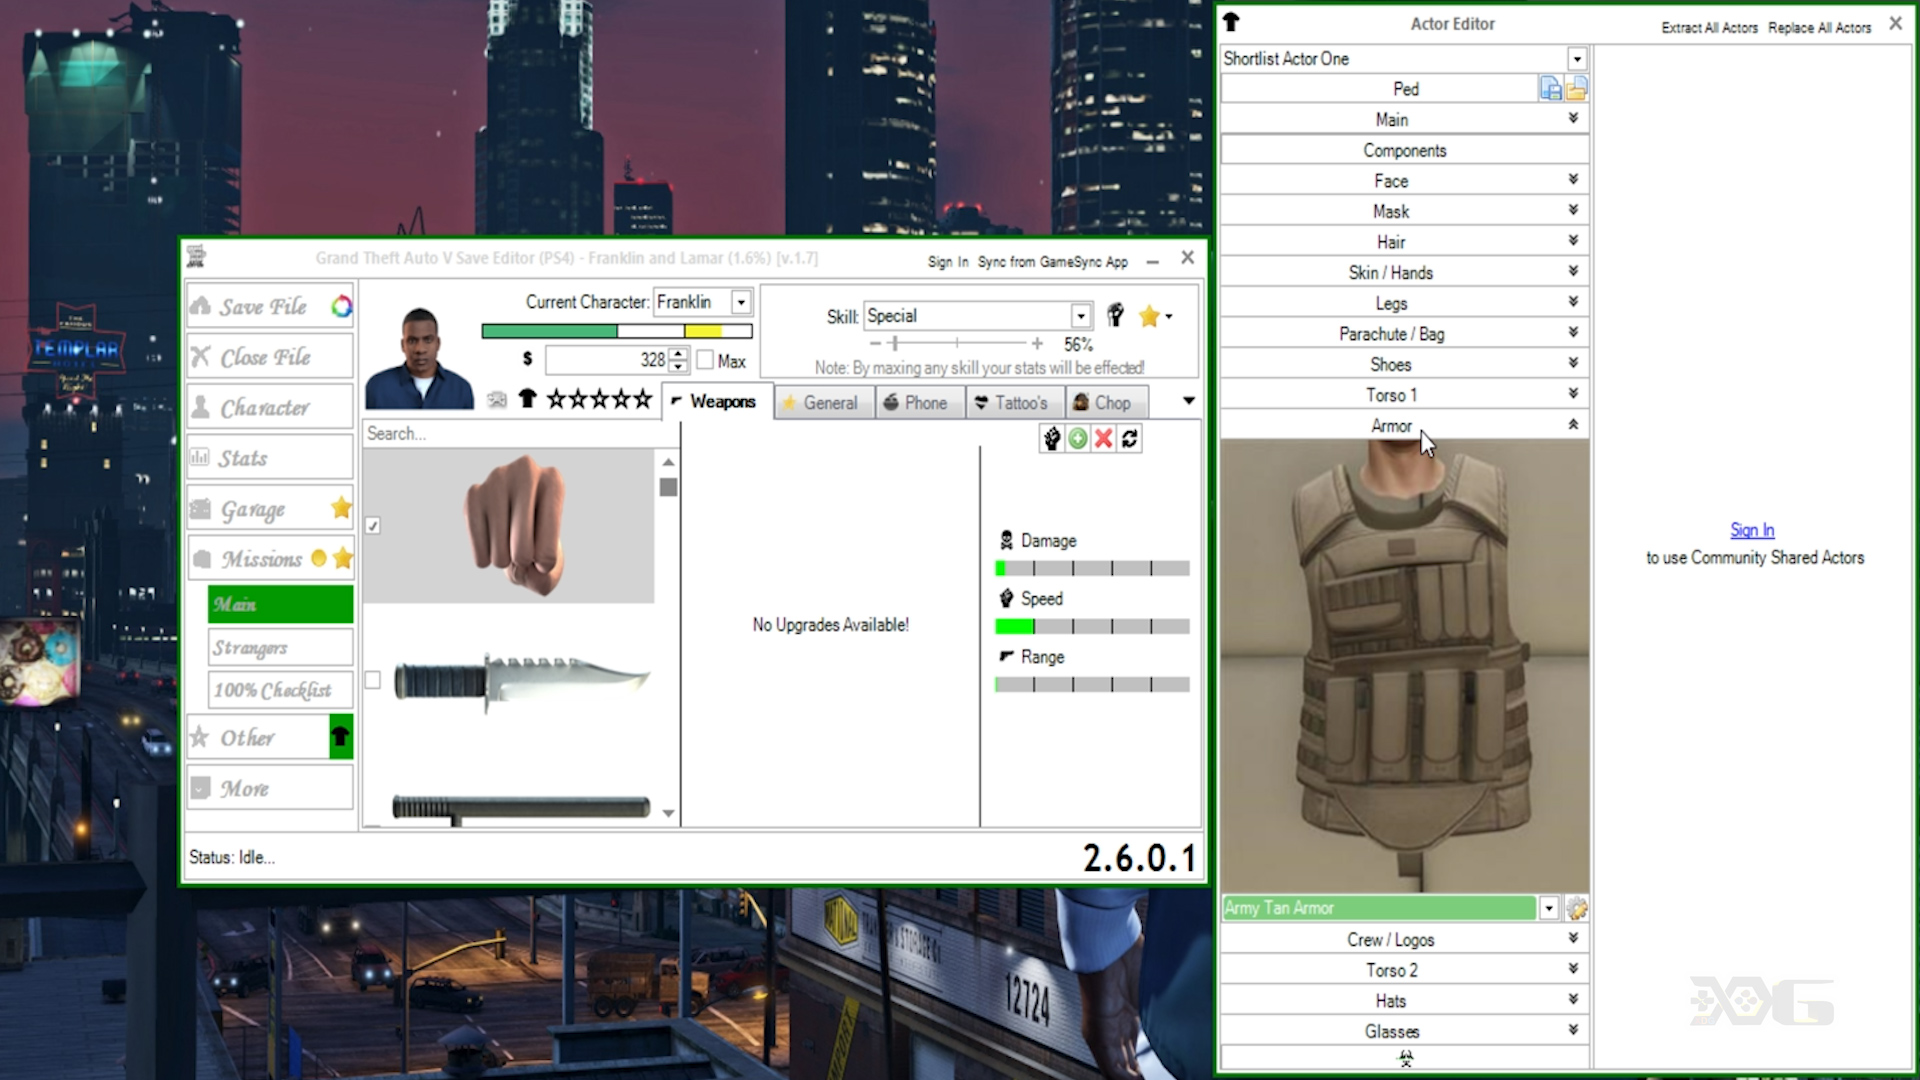Expand the Hair component section
The width and height of the screenshot is (1920, 1080).
coord(1405,242)
